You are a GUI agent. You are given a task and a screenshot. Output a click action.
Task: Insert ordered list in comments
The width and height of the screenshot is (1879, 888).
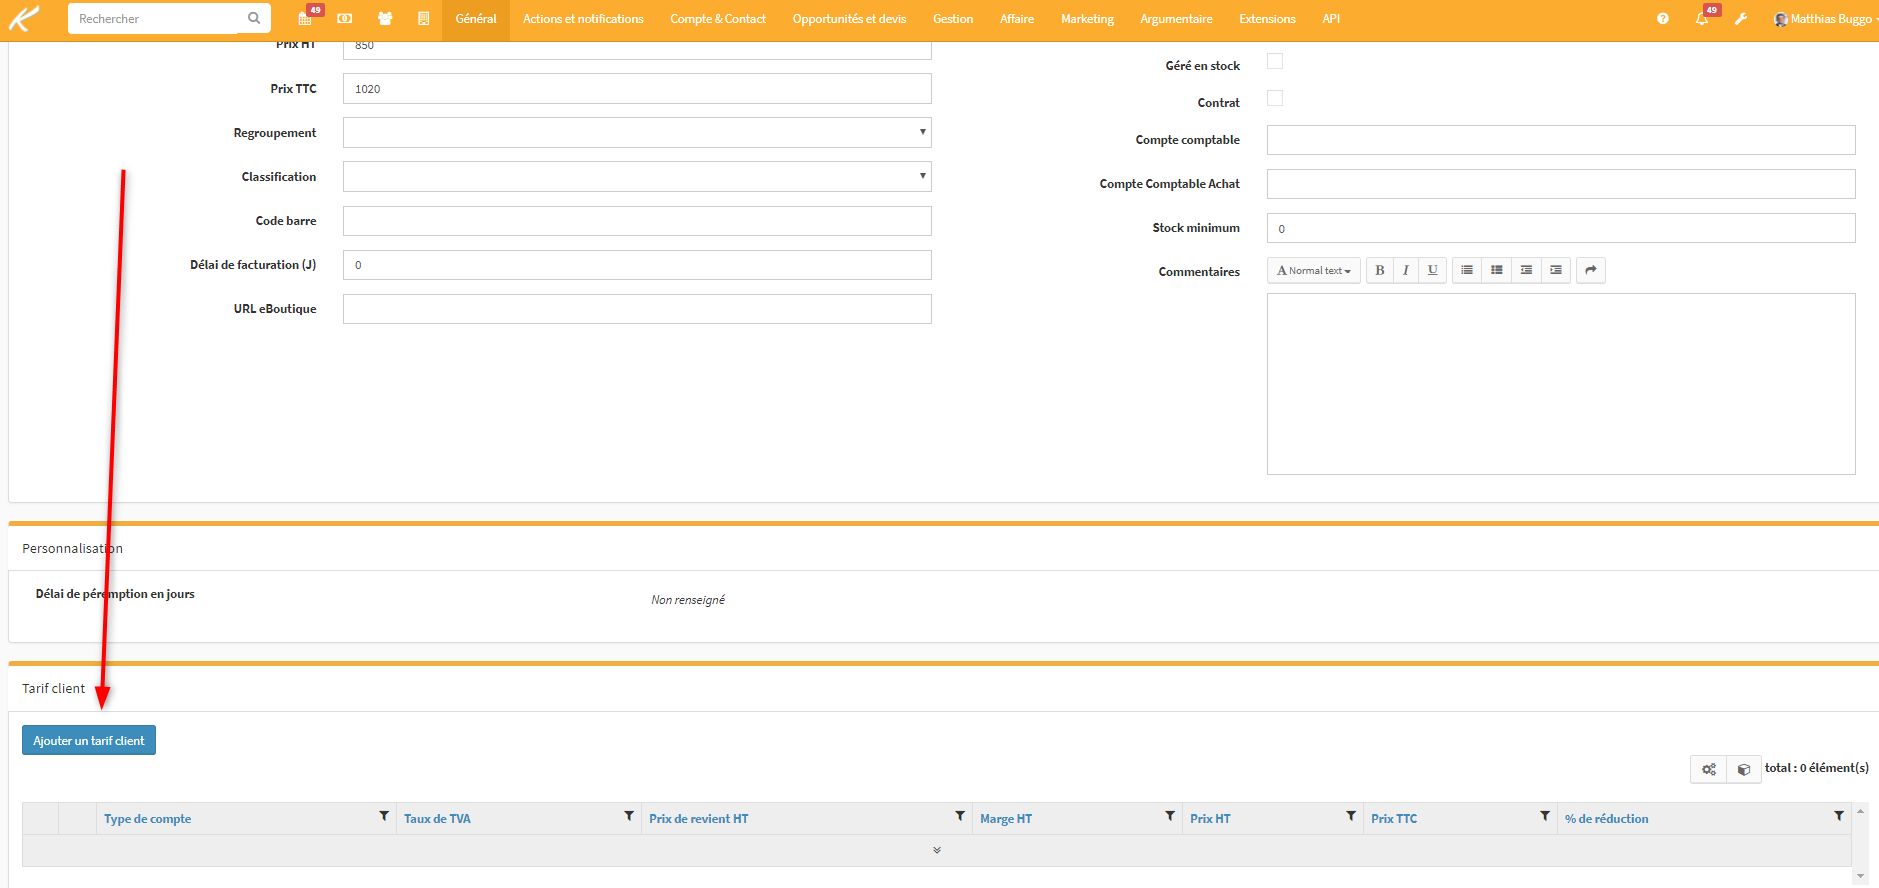pyautogui.click(x=1497, y=270)
